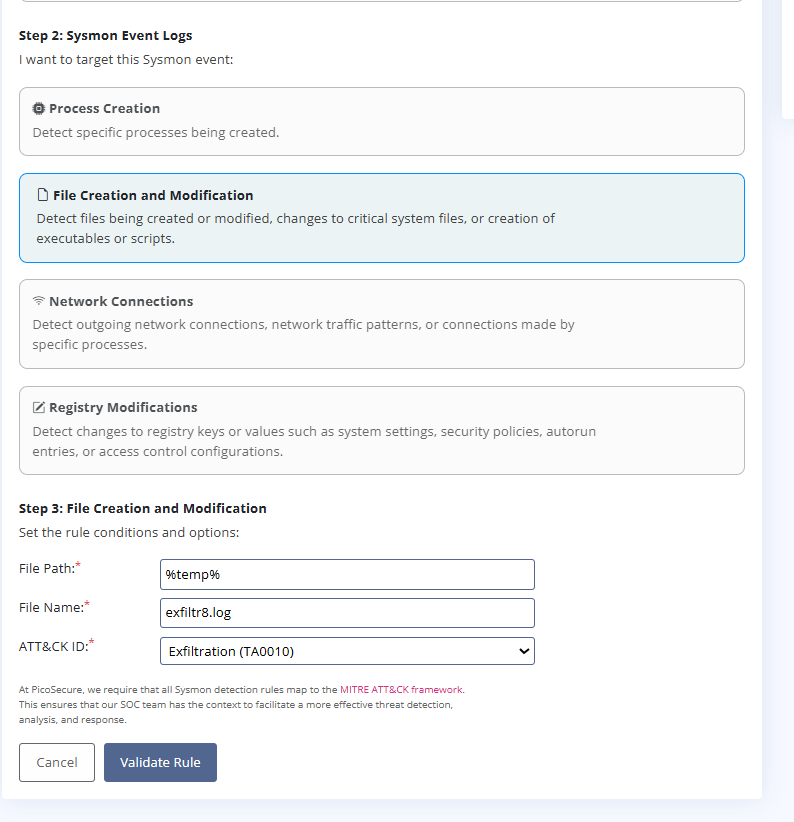This screenshot has width=794, height=822.
Task: Click the File Path label
Action: click(x=47, y=569)
